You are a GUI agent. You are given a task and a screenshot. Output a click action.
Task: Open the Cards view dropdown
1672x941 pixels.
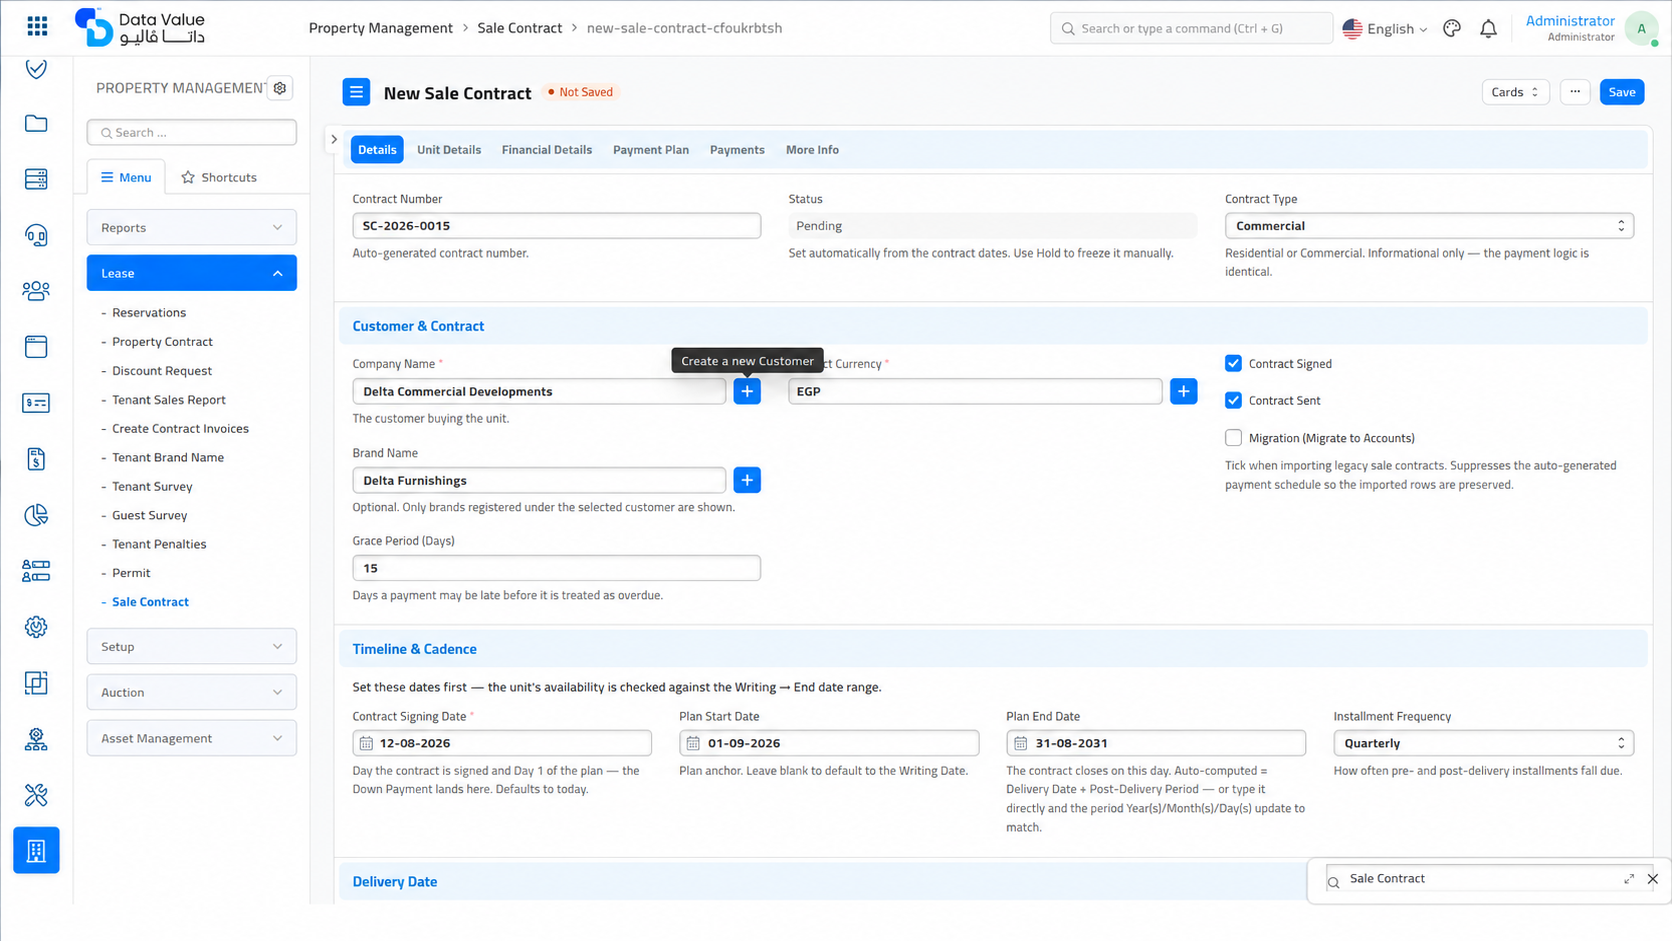coord(1515,92)
